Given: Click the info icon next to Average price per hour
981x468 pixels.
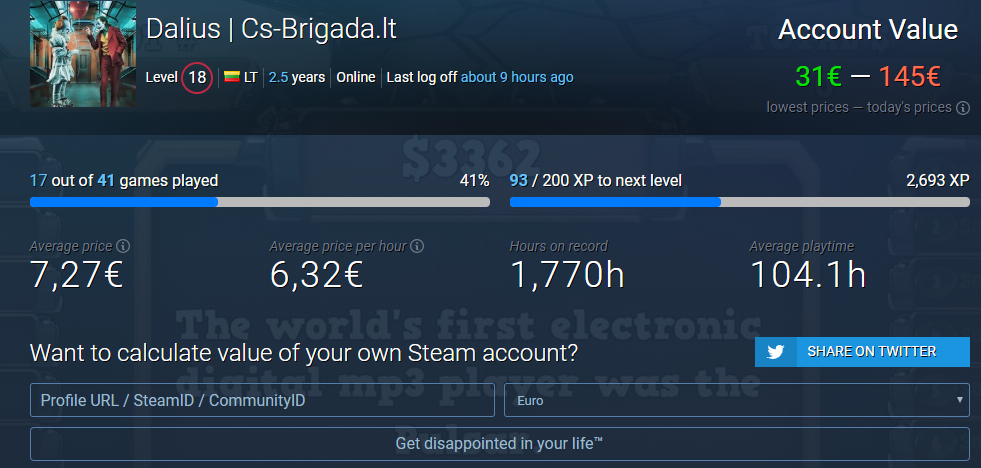Looking at the screenshot, I should coord(418,246).
